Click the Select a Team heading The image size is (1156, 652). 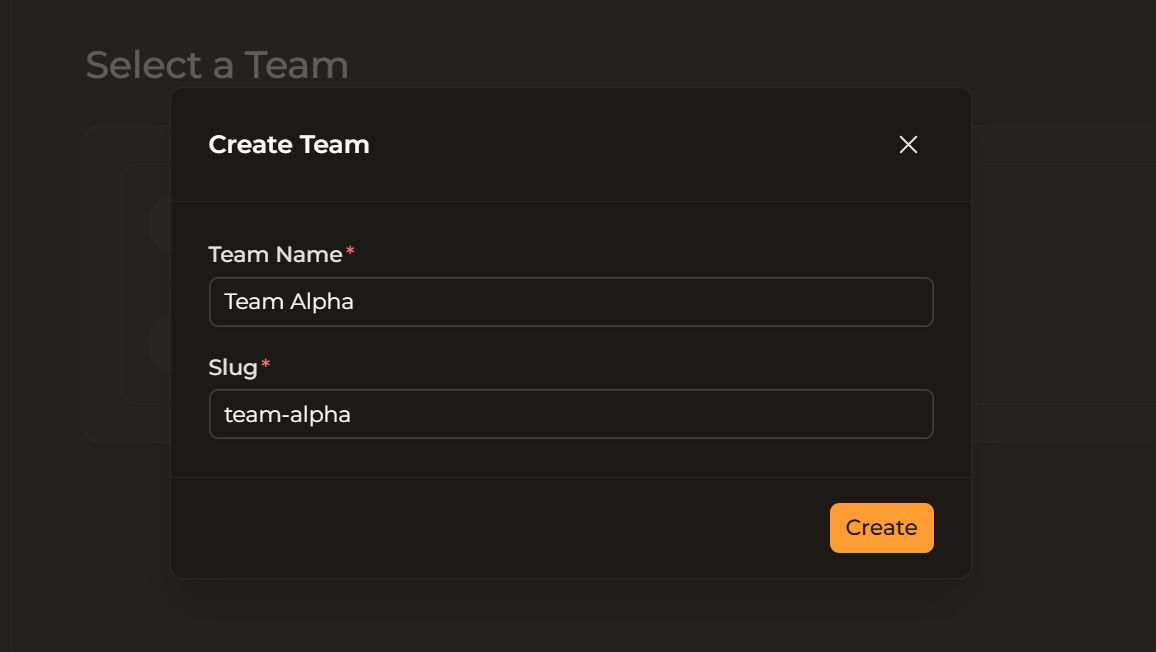218,64
